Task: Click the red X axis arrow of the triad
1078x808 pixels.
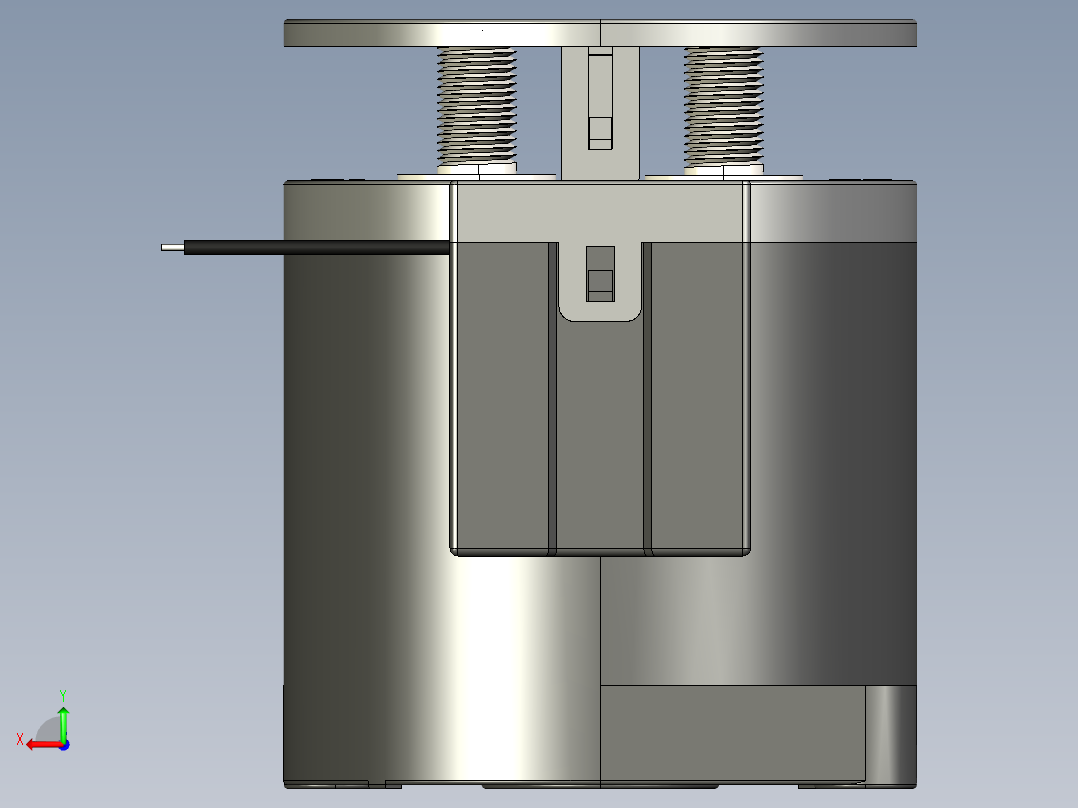Action: coord(44,745)
